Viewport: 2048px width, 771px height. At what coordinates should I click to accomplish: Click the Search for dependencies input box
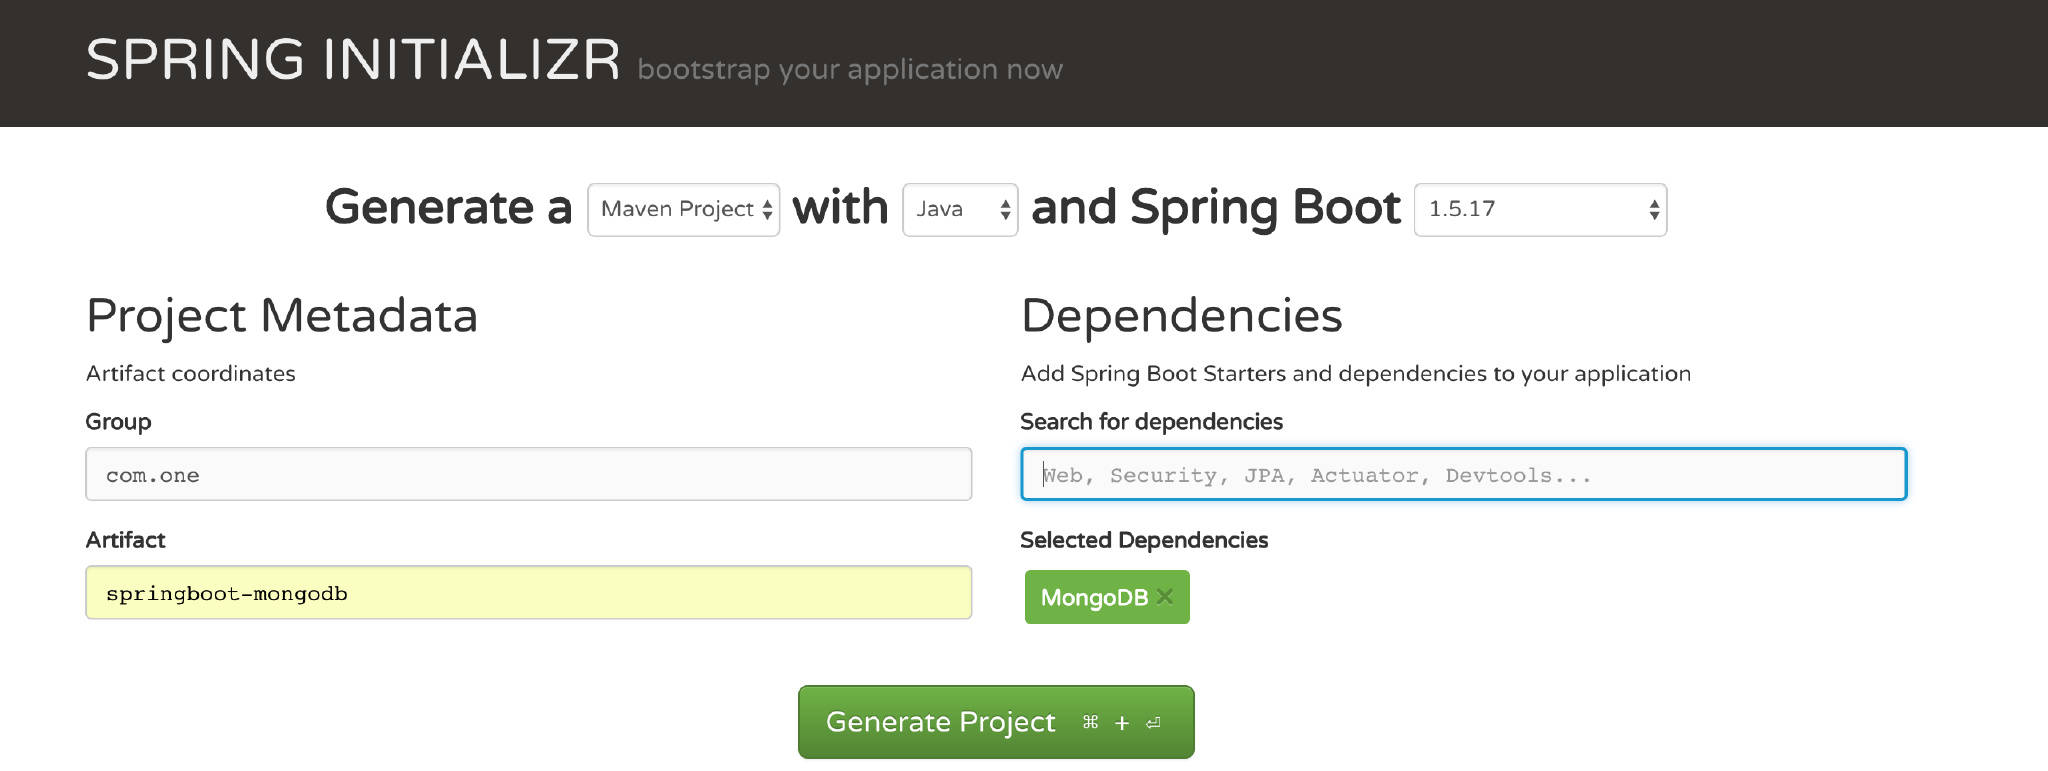pos(1463,474)
